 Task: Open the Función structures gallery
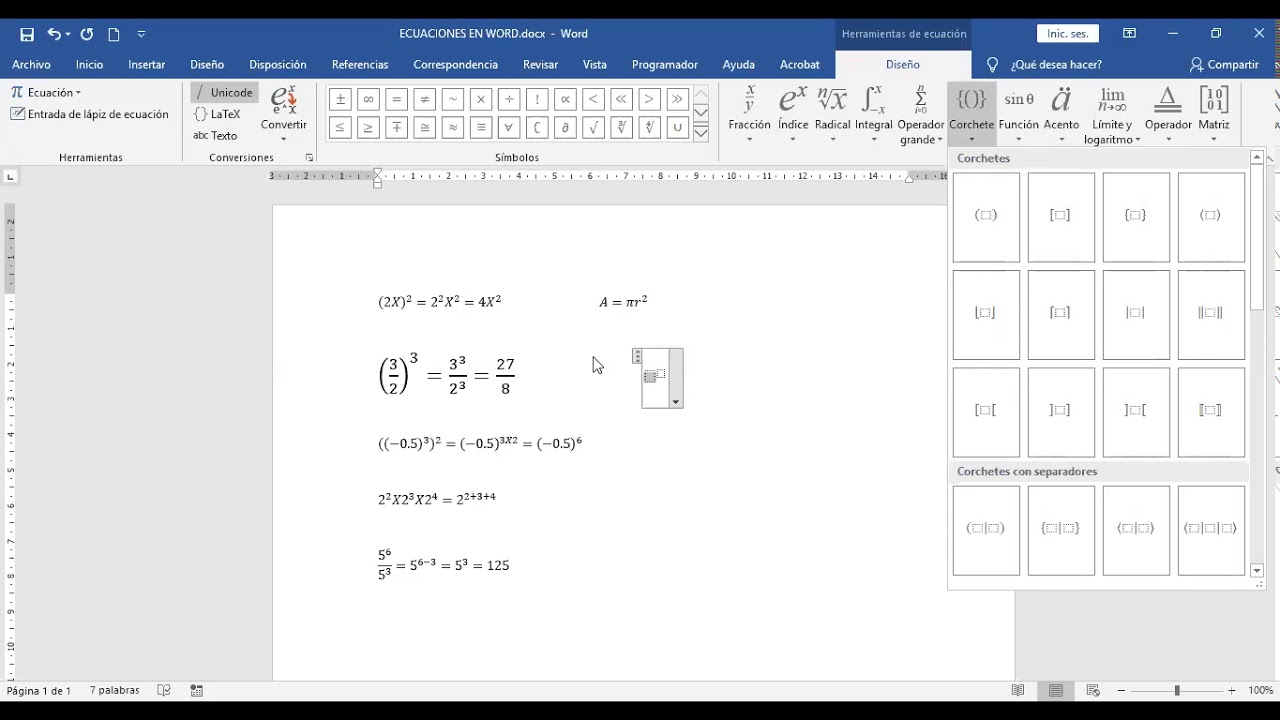[x=1019, y=113]
